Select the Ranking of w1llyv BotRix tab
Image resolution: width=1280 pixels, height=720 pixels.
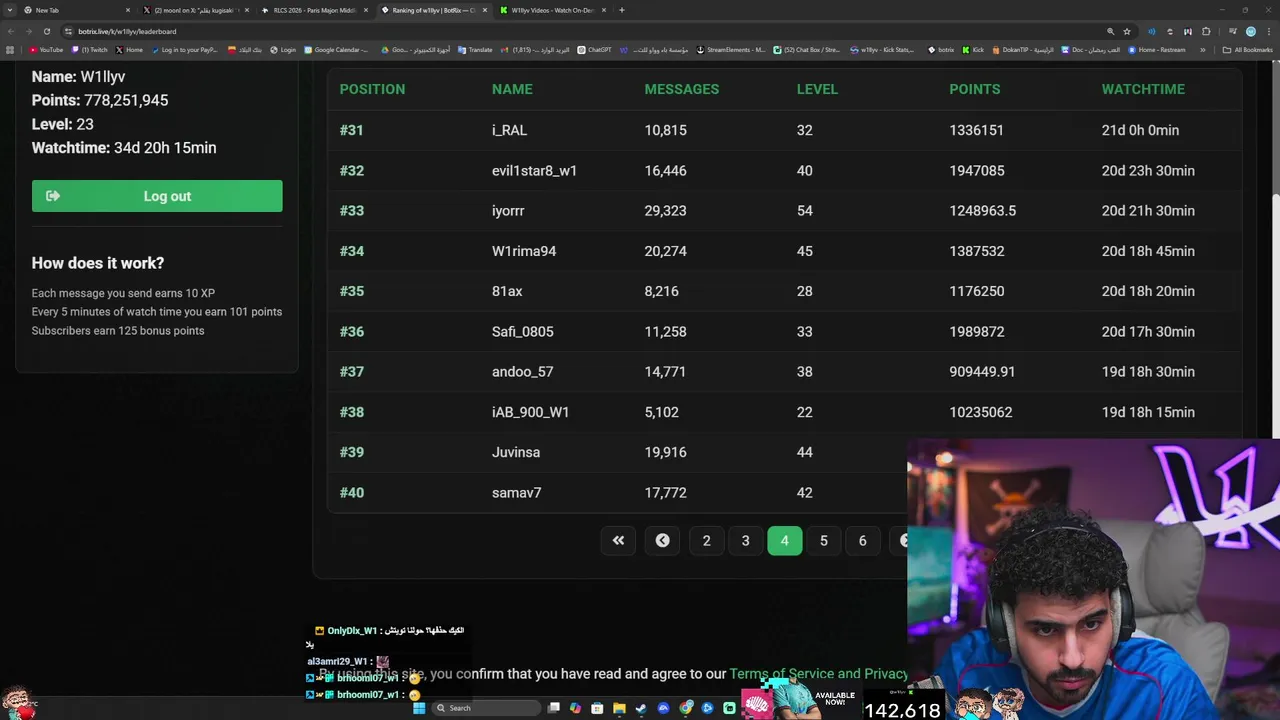tap(434, 10)
